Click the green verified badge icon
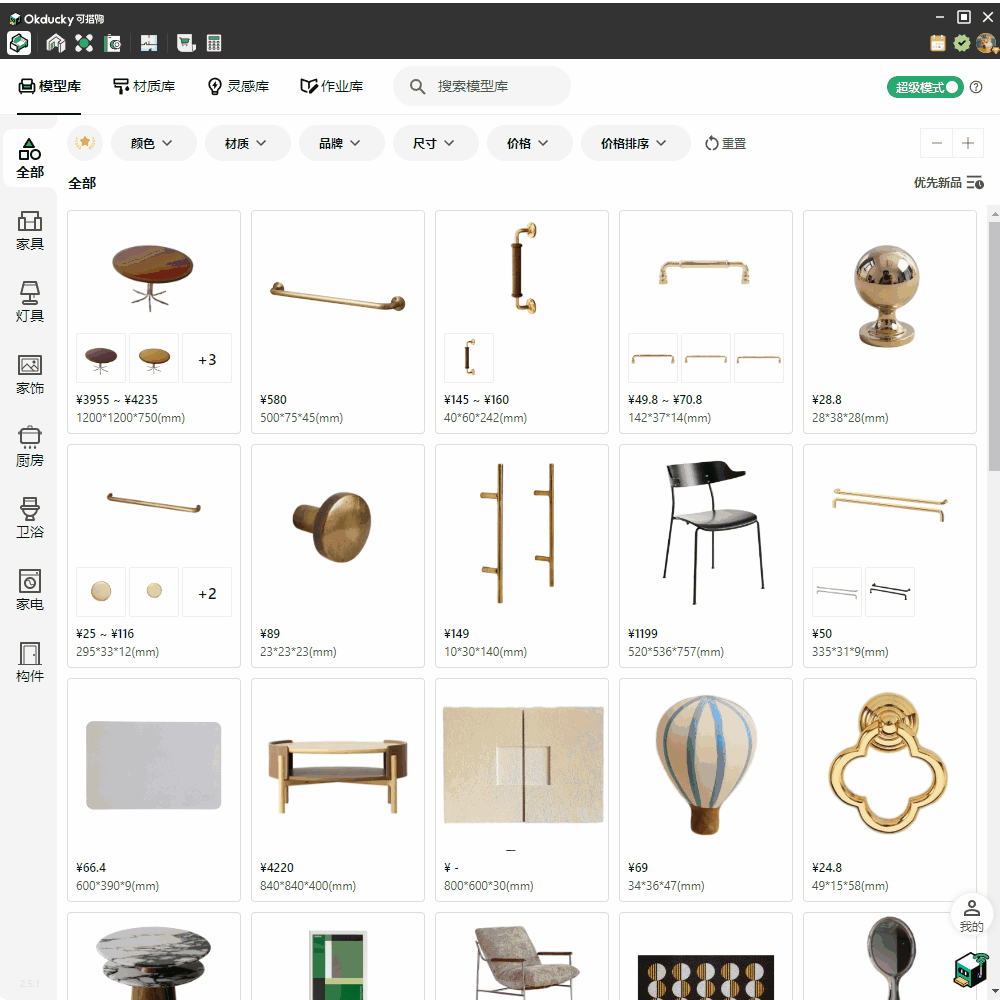 click(x=961, y=43)
